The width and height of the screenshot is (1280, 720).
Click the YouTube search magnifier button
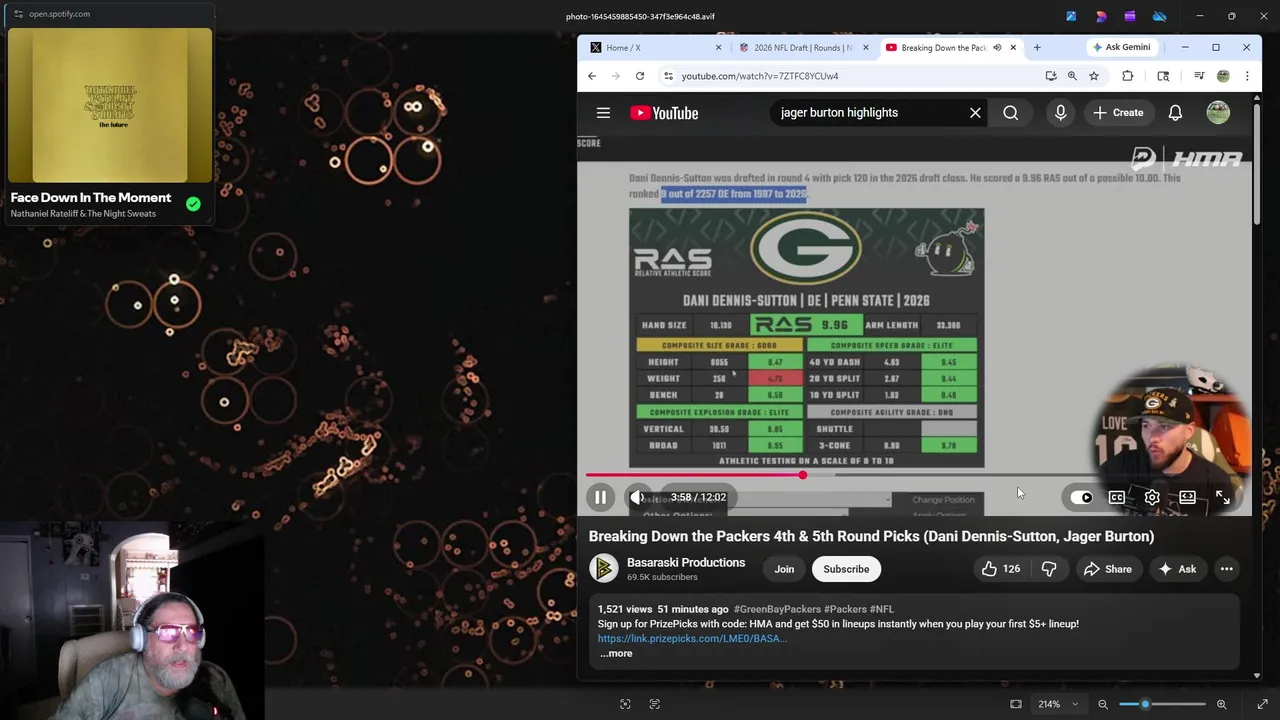(1011, 113)
